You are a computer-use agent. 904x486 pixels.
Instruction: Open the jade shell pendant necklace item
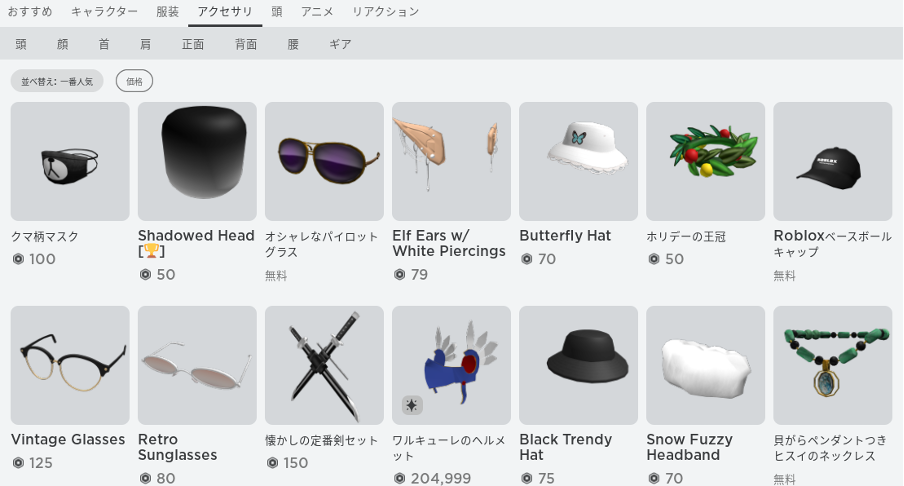coord(833,366)
